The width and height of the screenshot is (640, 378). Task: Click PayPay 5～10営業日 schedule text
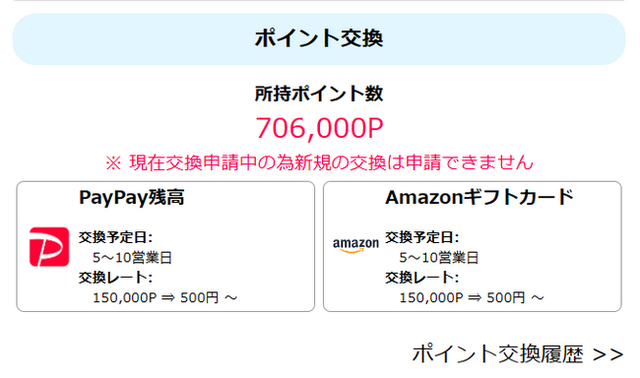tap(132, 258)
